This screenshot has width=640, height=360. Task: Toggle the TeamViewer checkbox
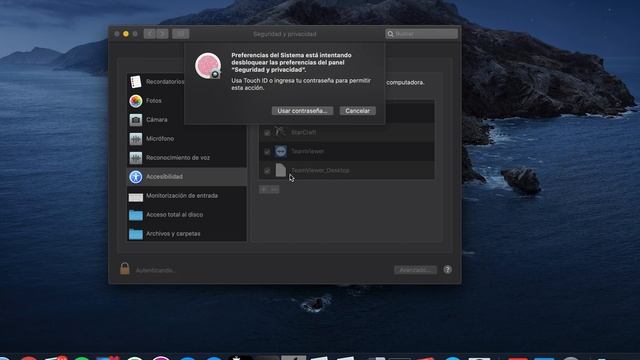pyautogui.click(x=267, y=151)
